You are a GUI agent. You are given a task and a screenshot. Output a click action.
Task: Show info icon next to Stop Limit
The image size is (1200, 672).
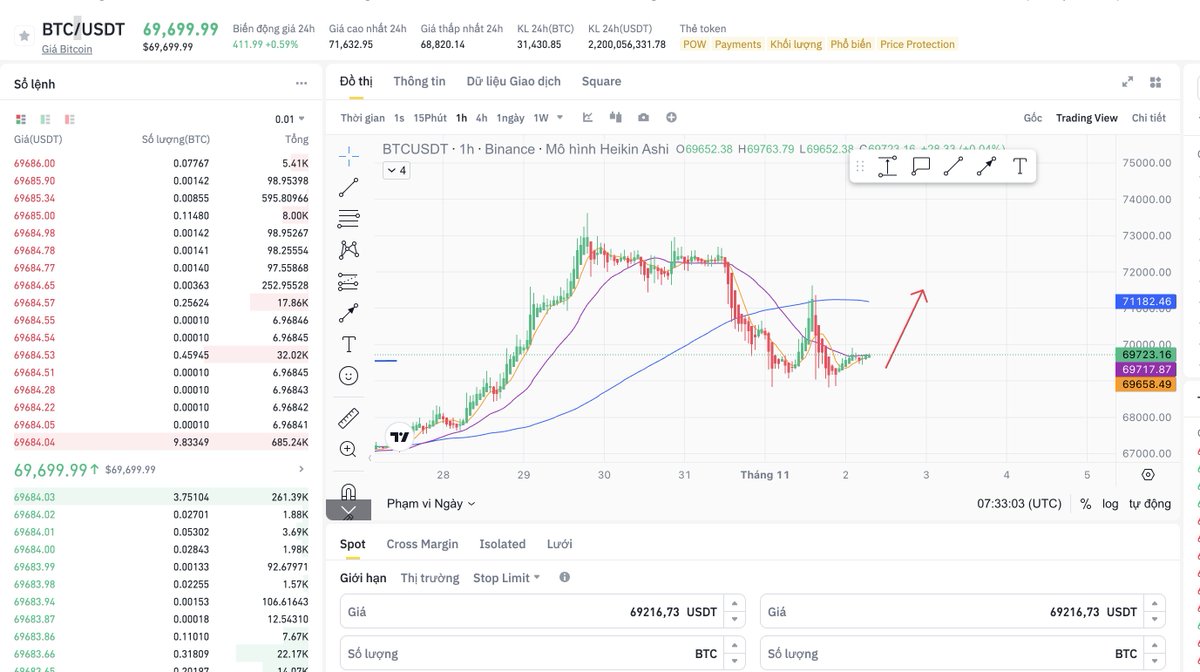[565, 577]
